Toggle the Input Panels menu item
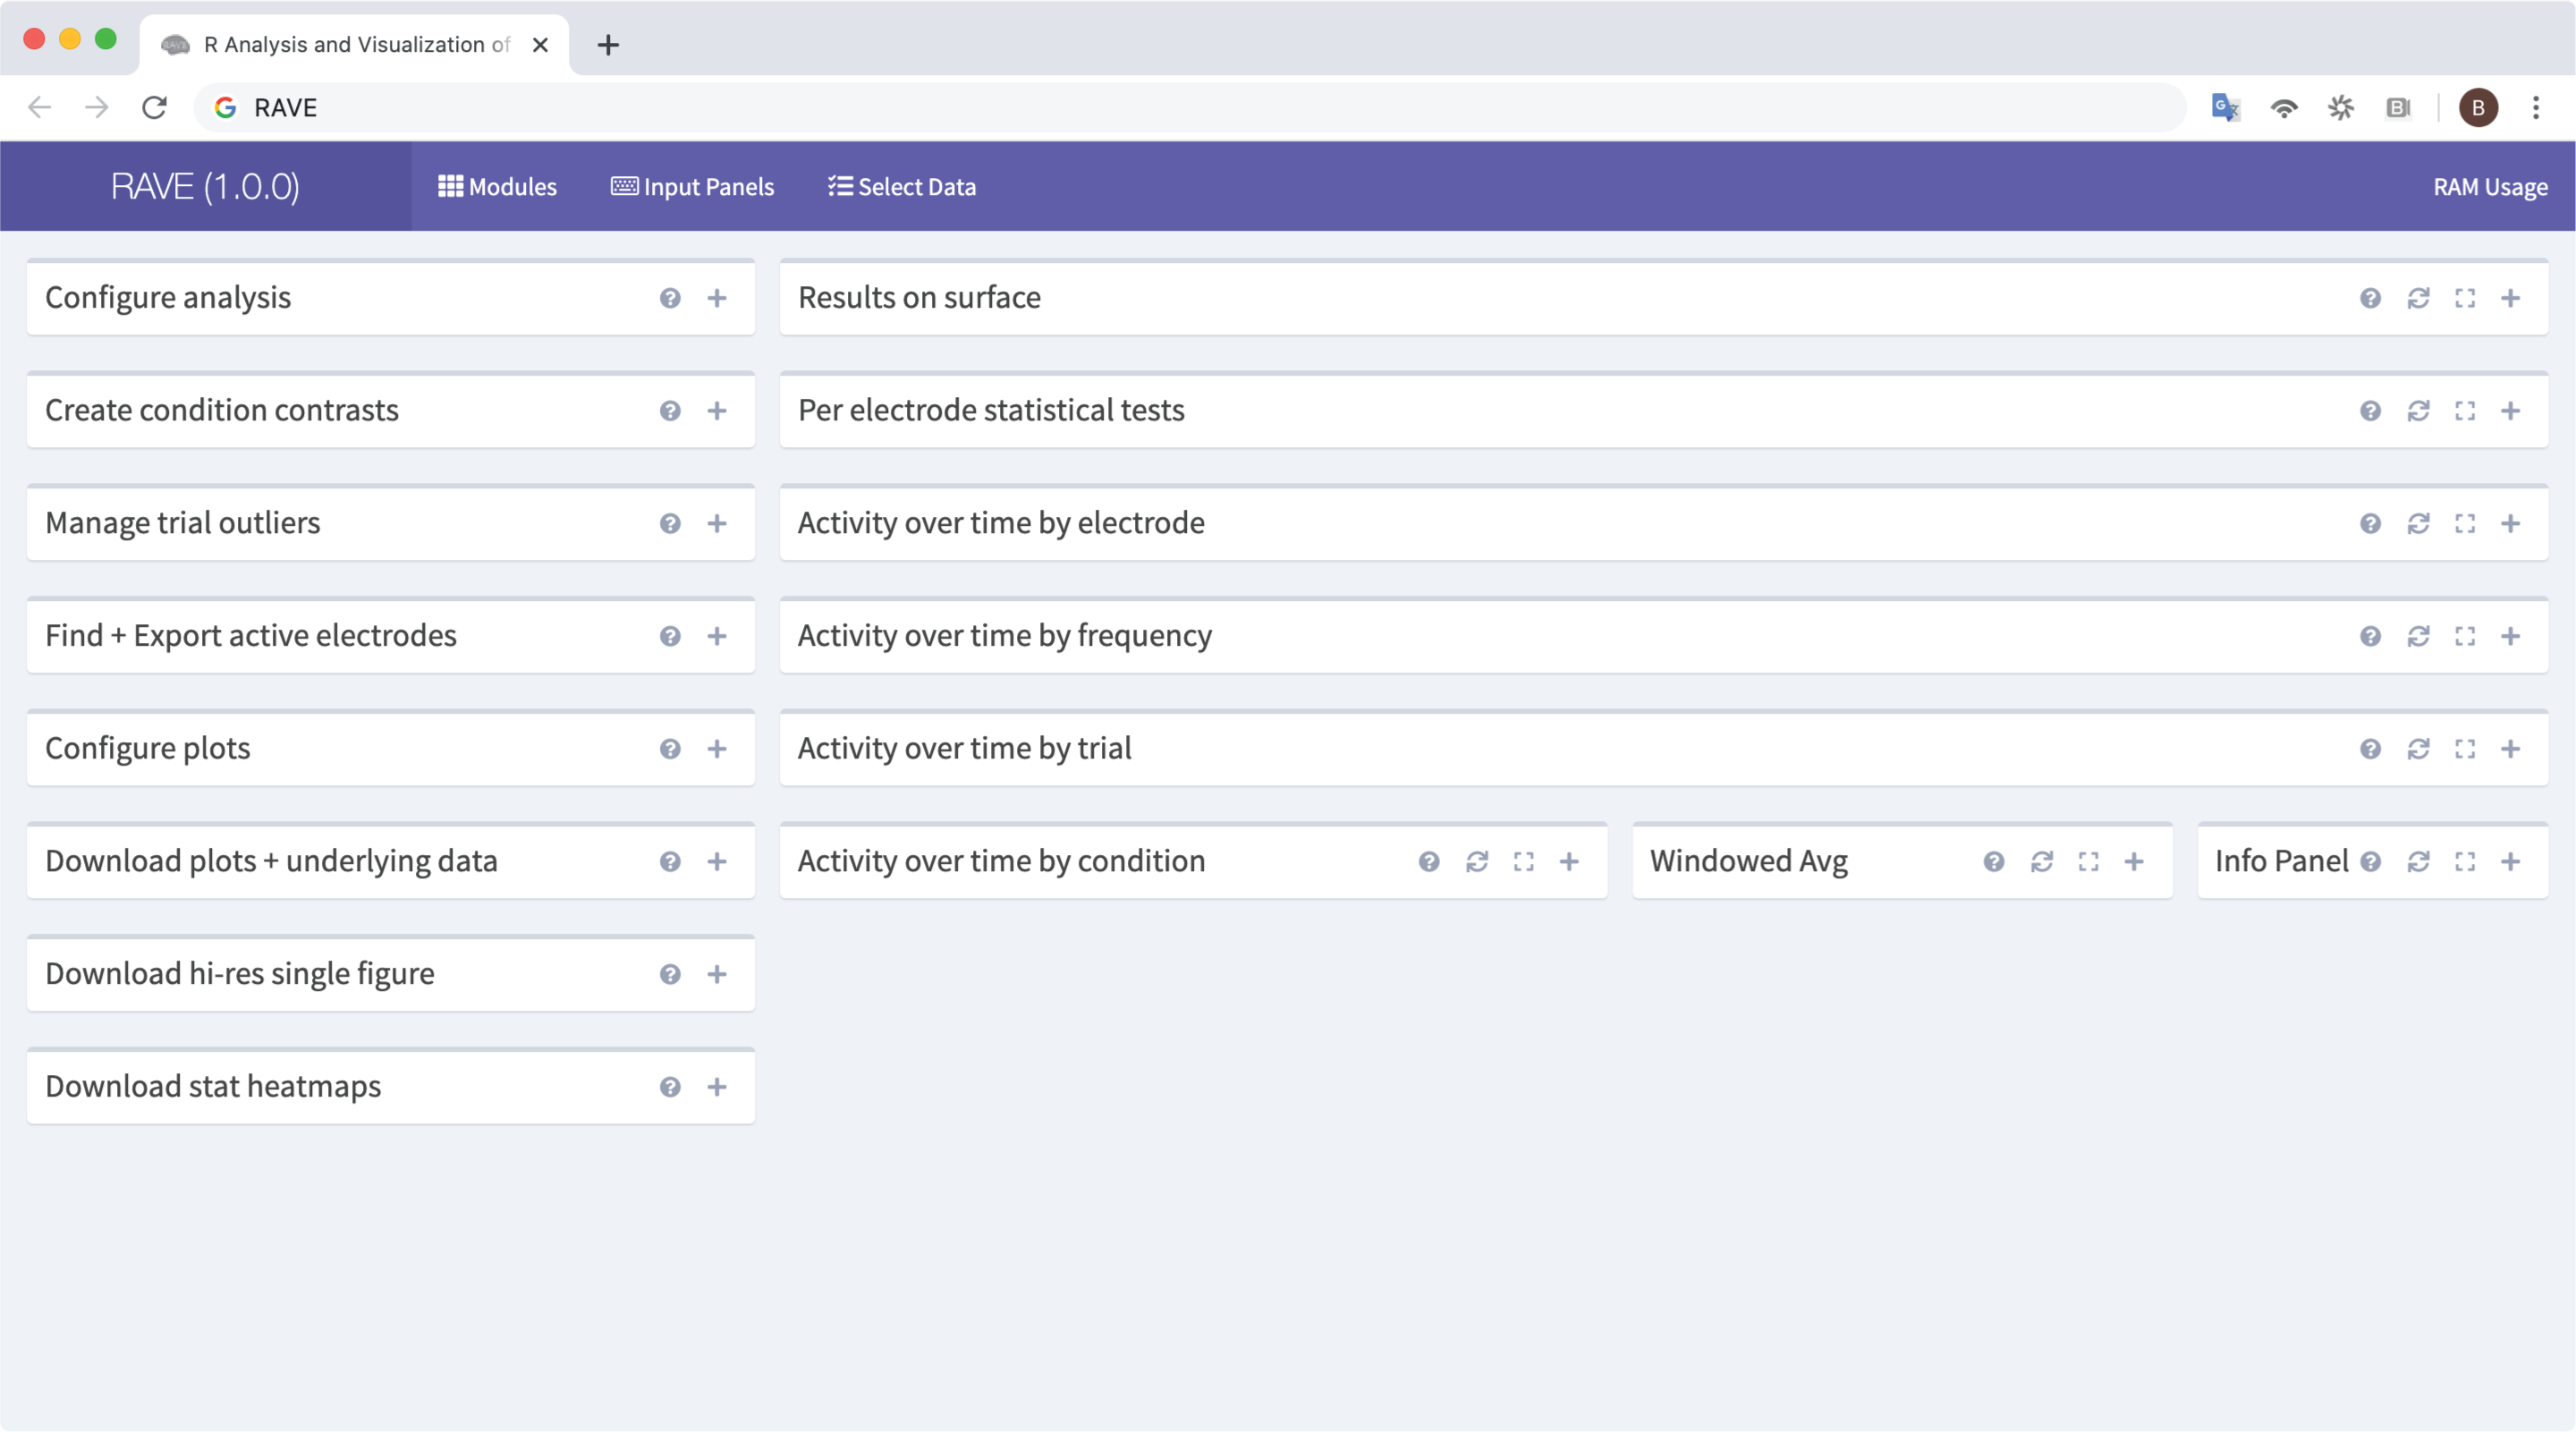The image size is (2576, 1432). (692, 187)
